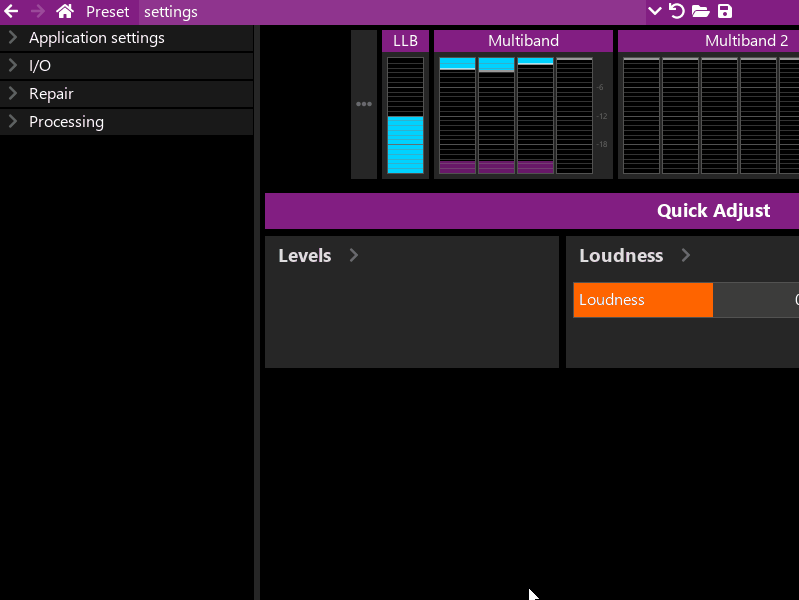Viewport: 799px width, 600px height.
Task: Click the orange Loudness slider
Action: [643, 300]
